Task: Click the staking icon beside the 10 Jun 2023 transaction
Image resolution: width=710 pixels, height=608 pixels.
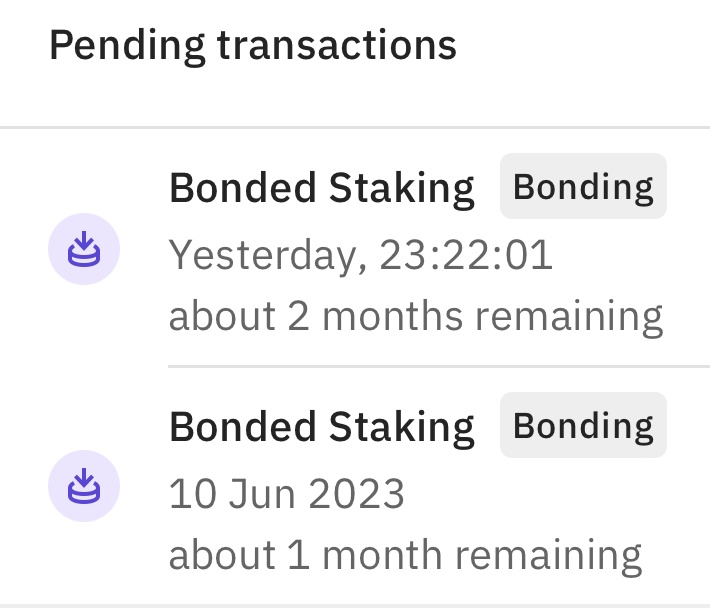Action: (84, 487)
